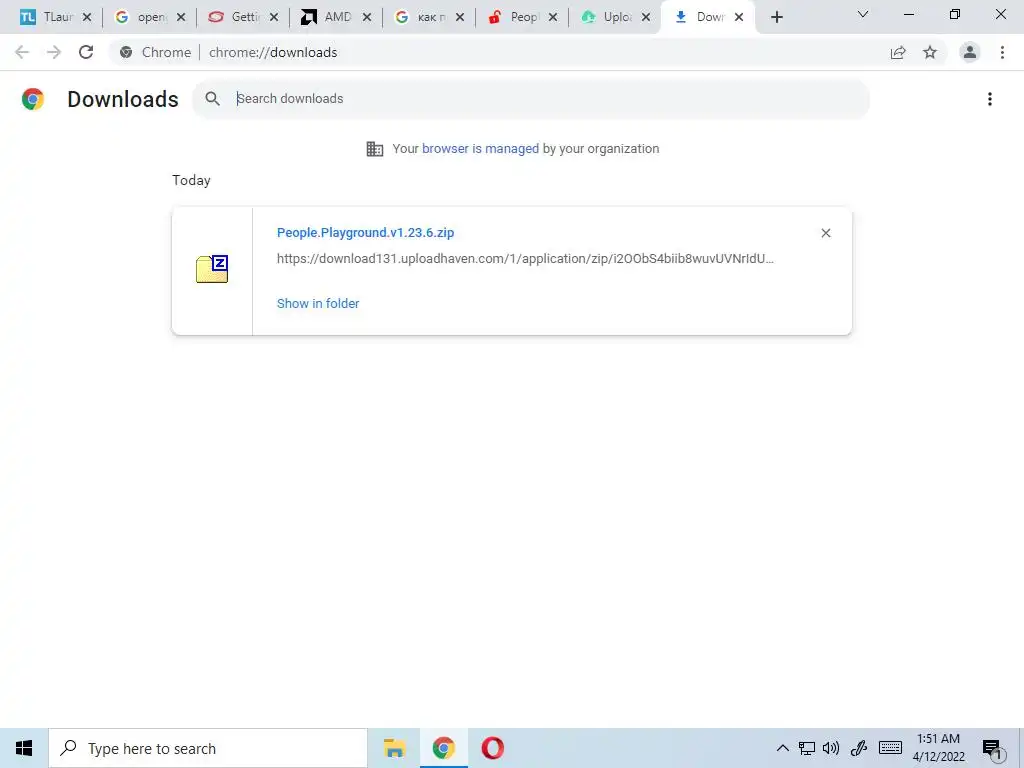
Task: Go back to the previous page
Action: tap(22, 52)
